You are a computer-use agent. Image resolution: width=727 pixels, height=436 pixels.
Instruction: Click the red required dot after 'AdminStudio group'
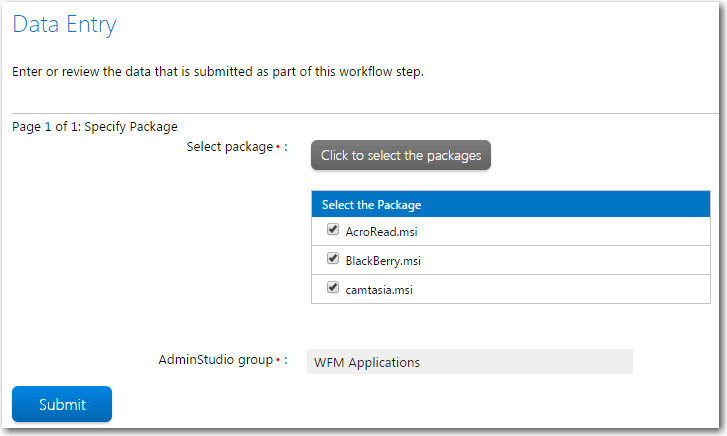278,360
